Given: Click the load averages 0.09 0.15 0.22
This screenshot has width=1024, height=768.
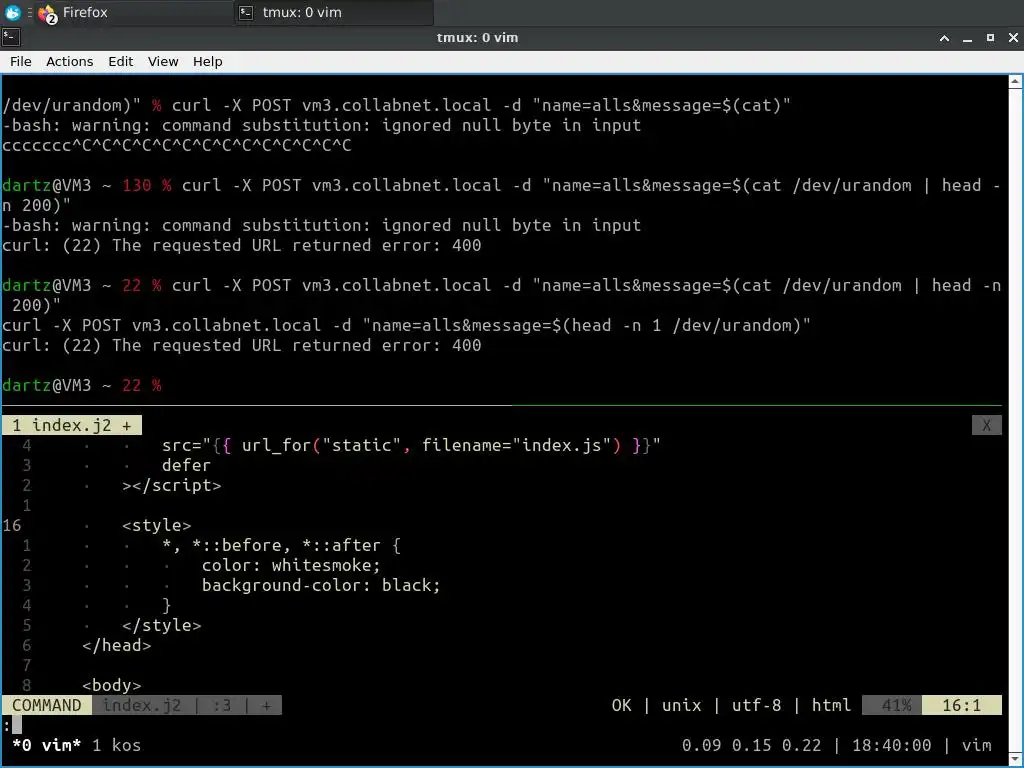Looking at the screenshot, I should click(x=751, y=745).
